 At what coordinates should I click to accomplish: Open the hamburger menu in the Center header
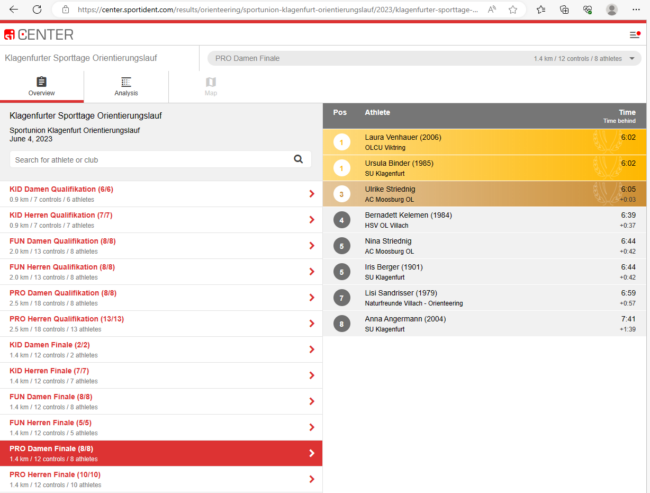point(634,34)
